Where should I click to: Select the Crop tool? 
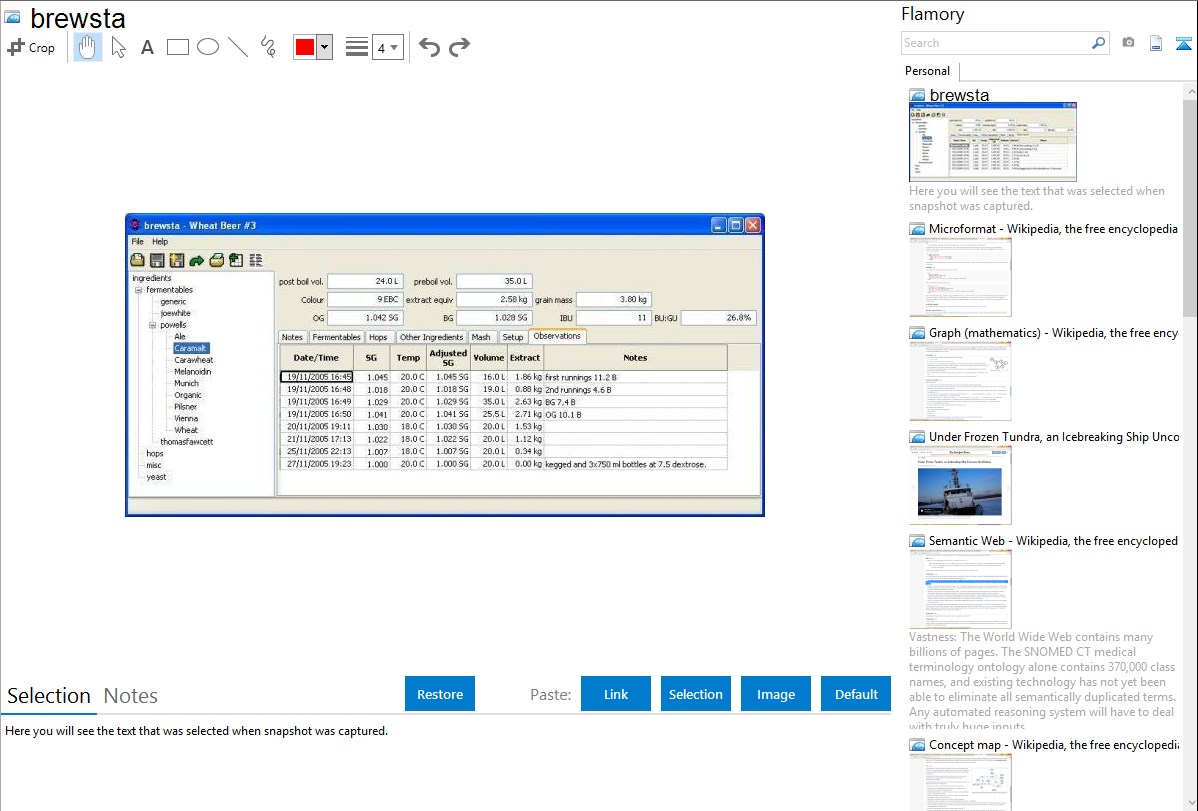click(31, 47)
